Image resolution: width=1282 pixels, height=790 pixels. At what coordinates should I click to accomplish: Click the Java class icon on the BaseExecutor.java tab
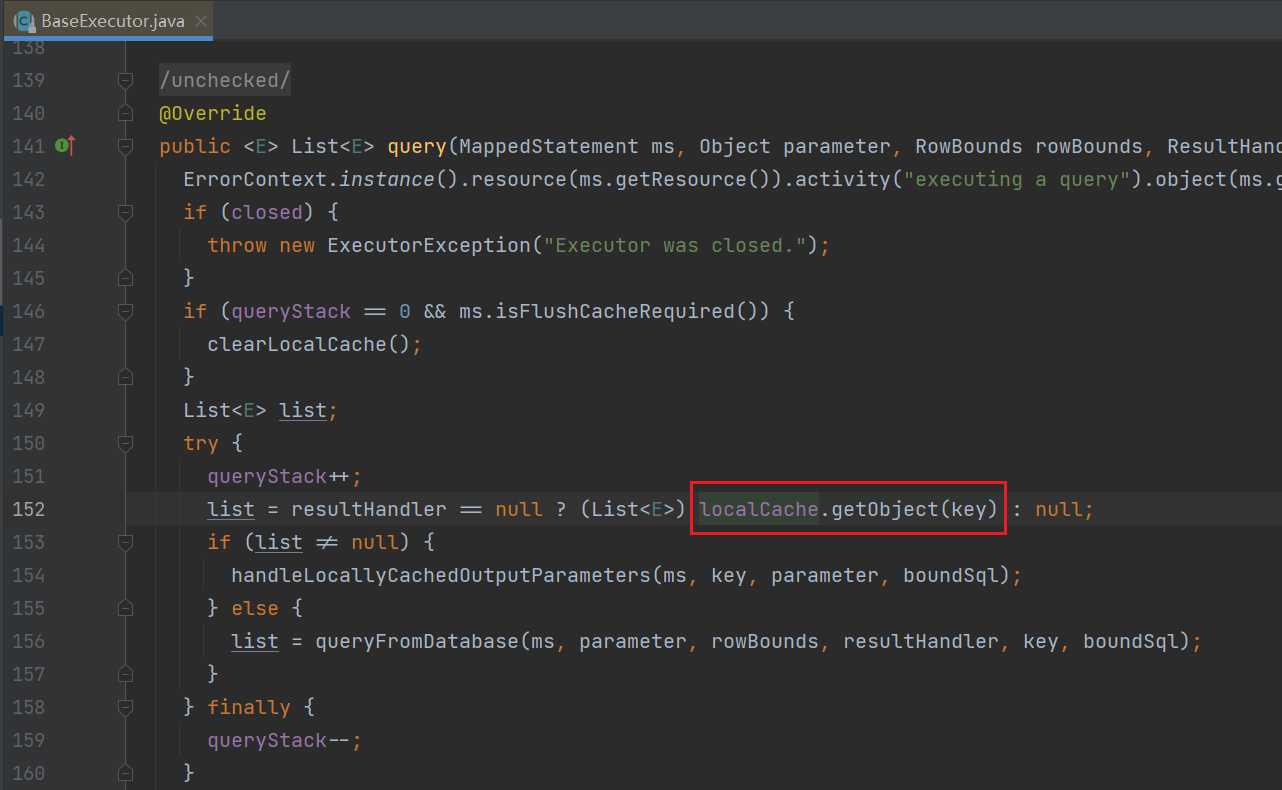[24, 20]
